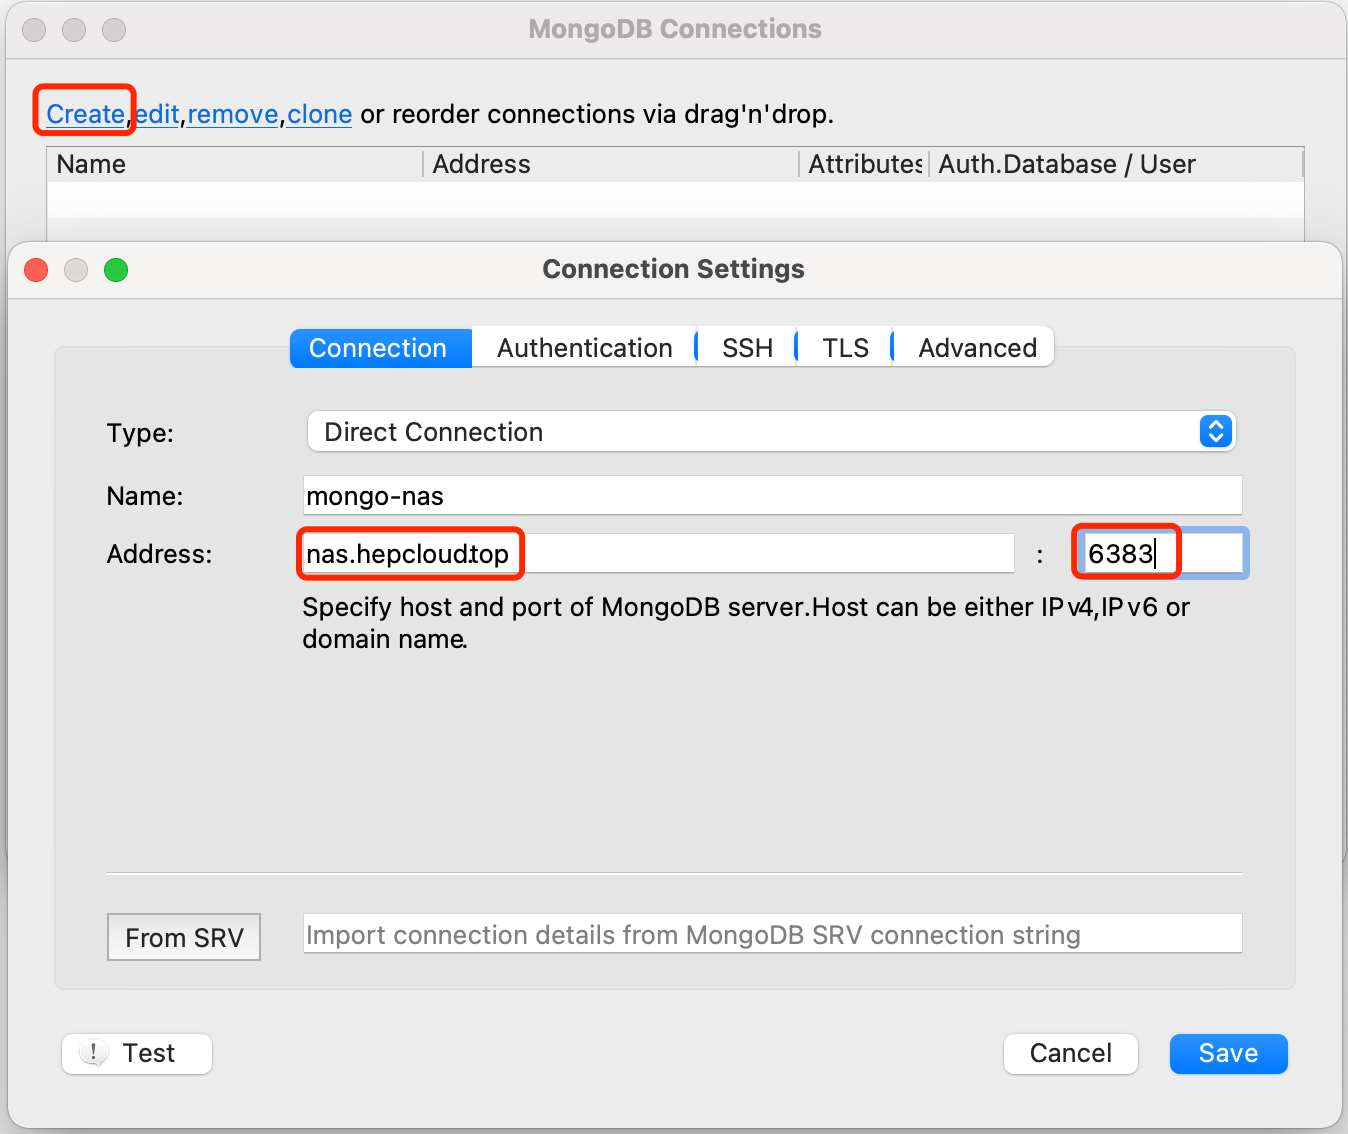The height and width of the screenshot is (1134, 1348).
Task: Click the Create connection link
Action: pyautogui.click(x=85, y=114)
